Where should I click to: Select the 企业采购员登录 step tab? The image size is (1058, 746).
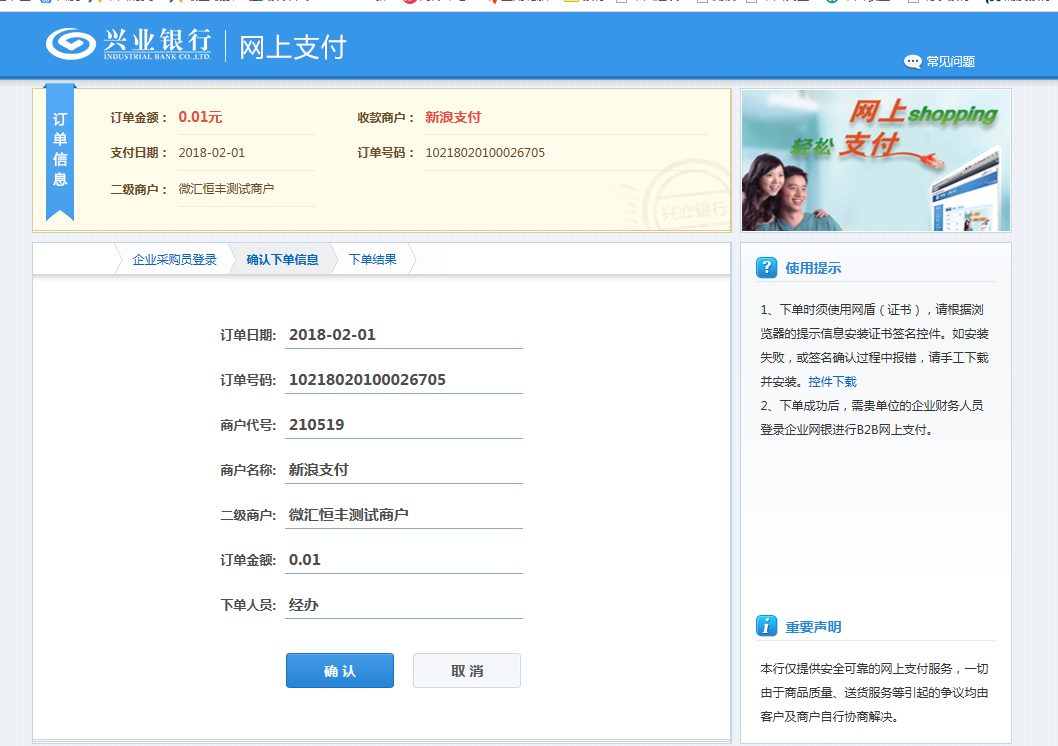pos(174,260)
